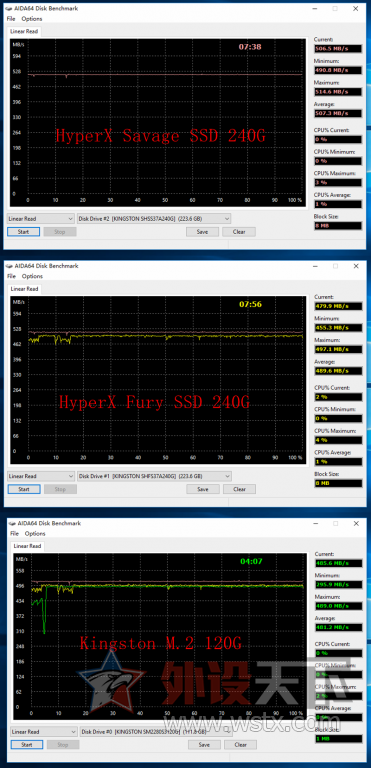This screenshot has height=768, width=371.
Task: Click Stop in the Disk Drive #0 window
Action: point(63,744)
